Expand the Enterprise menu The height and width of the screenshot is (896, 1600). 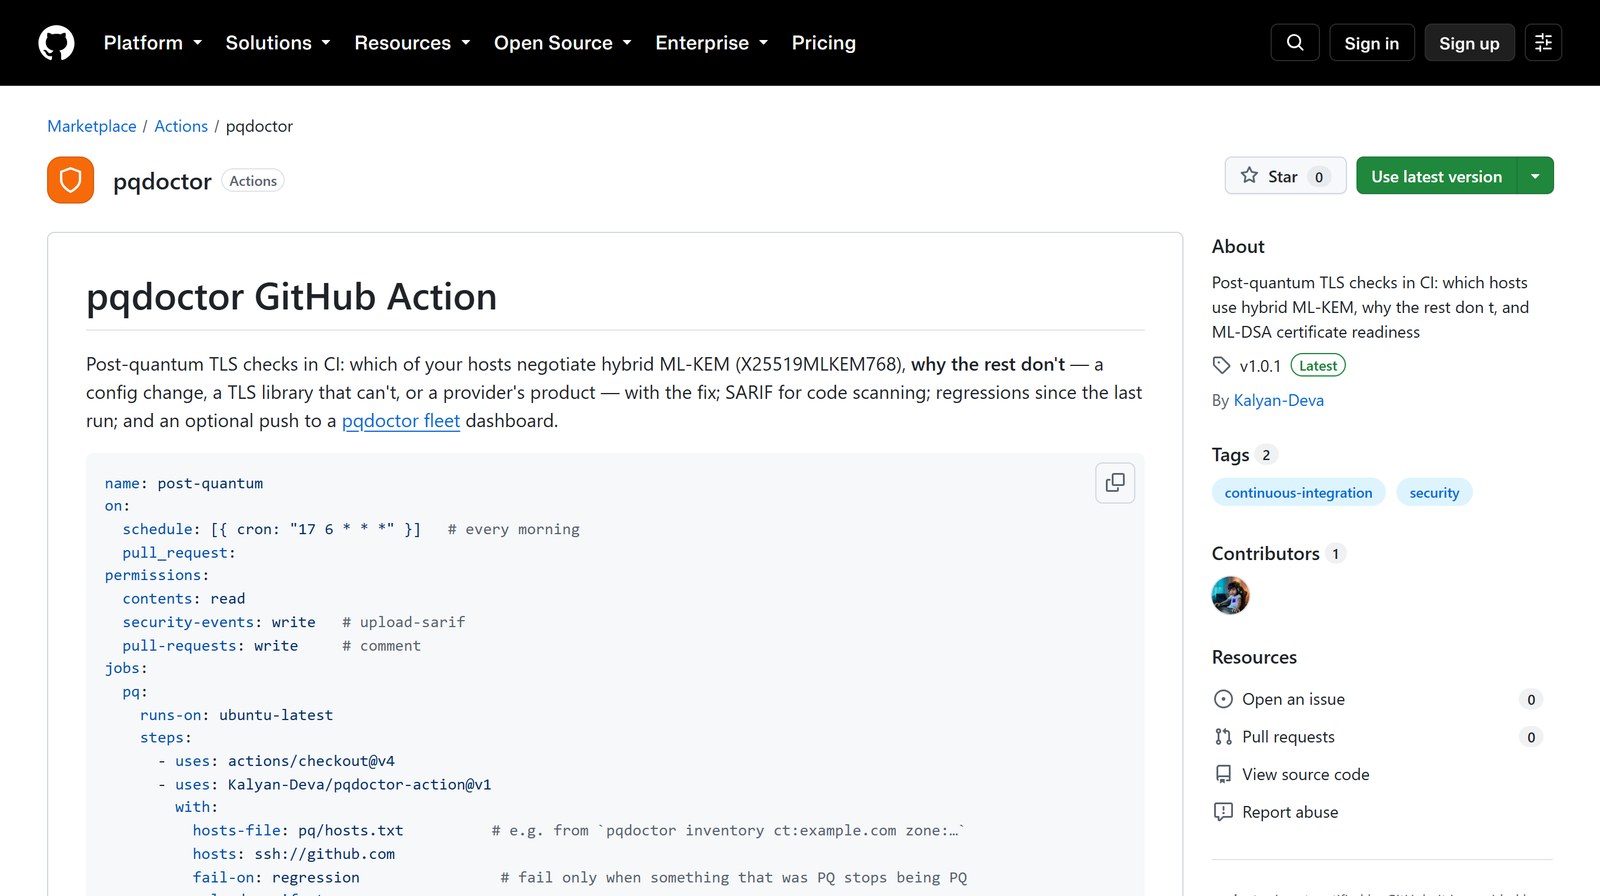pyautogui.click(x=712, y=43)
